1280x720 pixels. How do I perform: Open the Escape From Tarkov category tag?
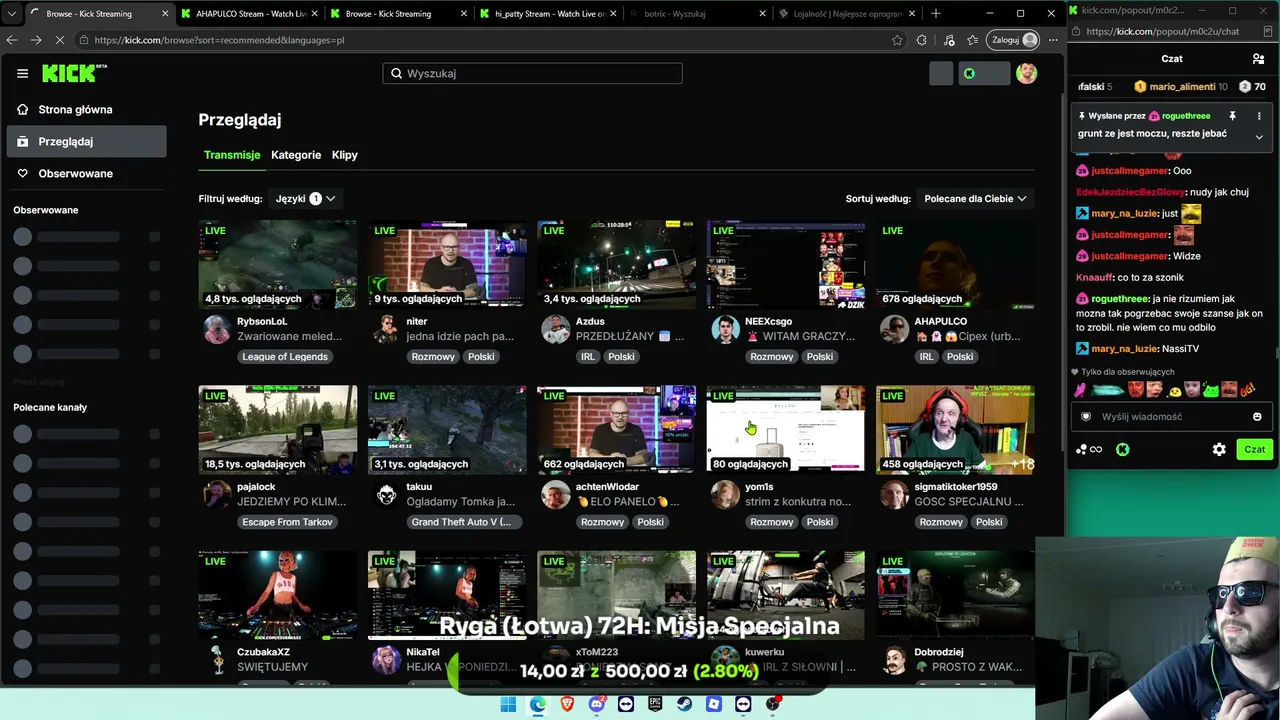coord(287,522)
